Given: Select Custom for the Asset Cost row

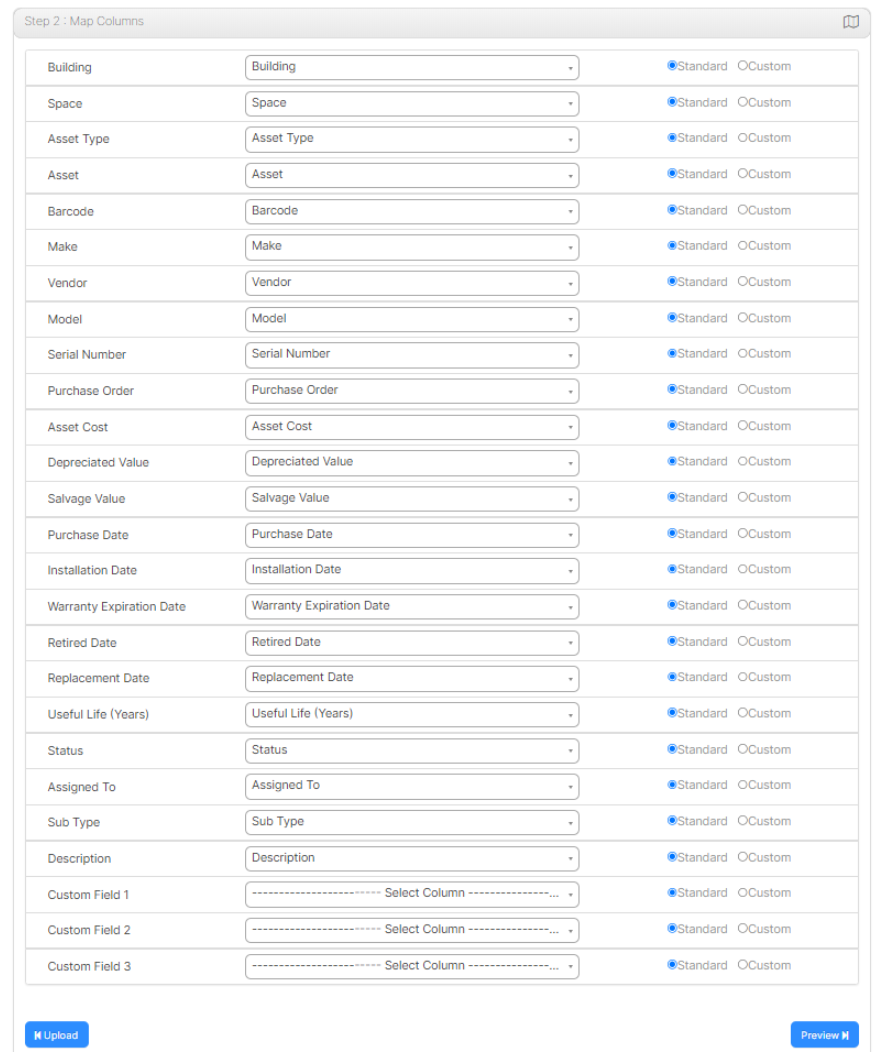Looking at the screenshot, I should 743,425.
